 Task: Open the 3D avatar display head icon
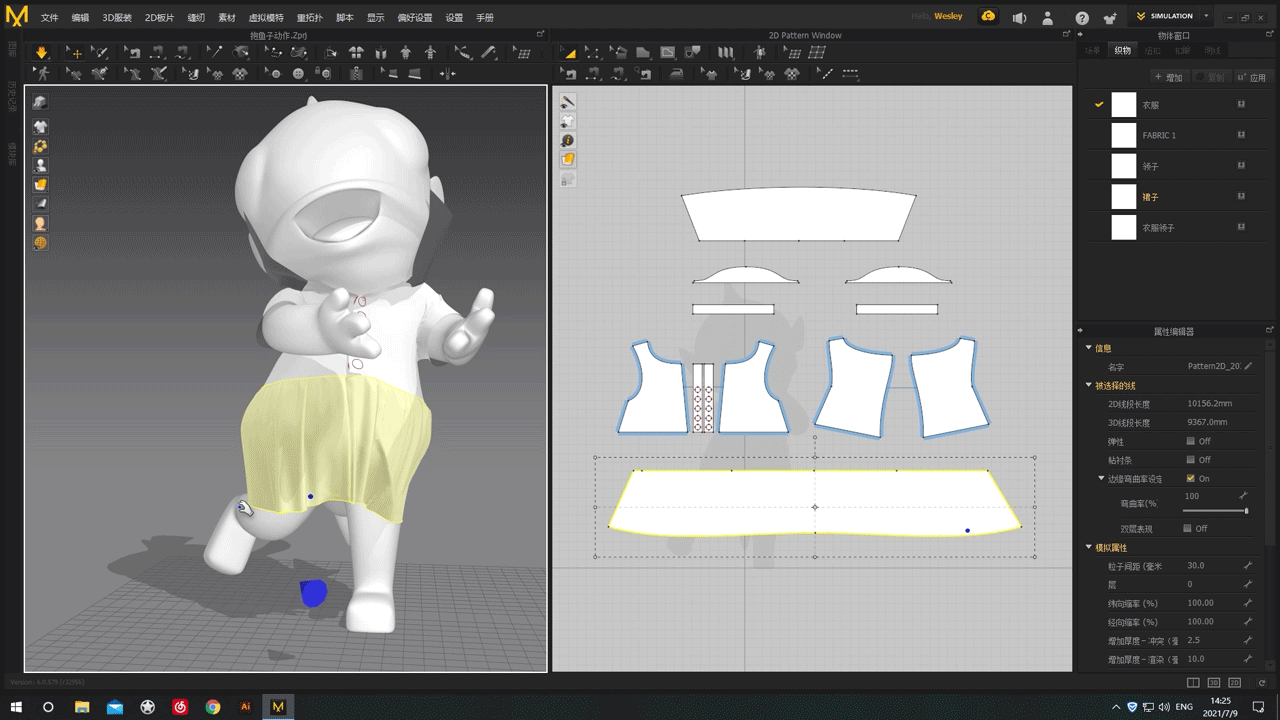click(x=40, y=223)
